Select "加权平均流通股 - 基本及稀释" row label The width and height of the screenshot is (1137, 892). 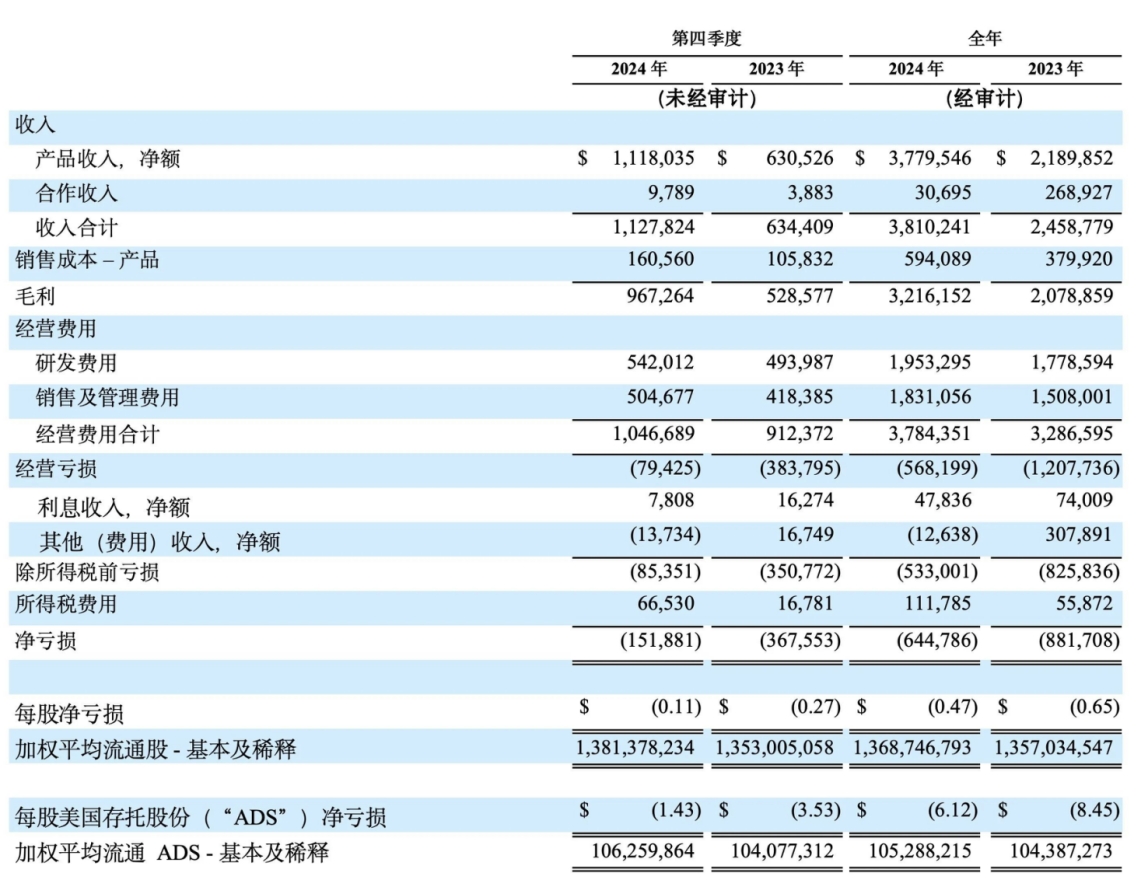point(155,749)
